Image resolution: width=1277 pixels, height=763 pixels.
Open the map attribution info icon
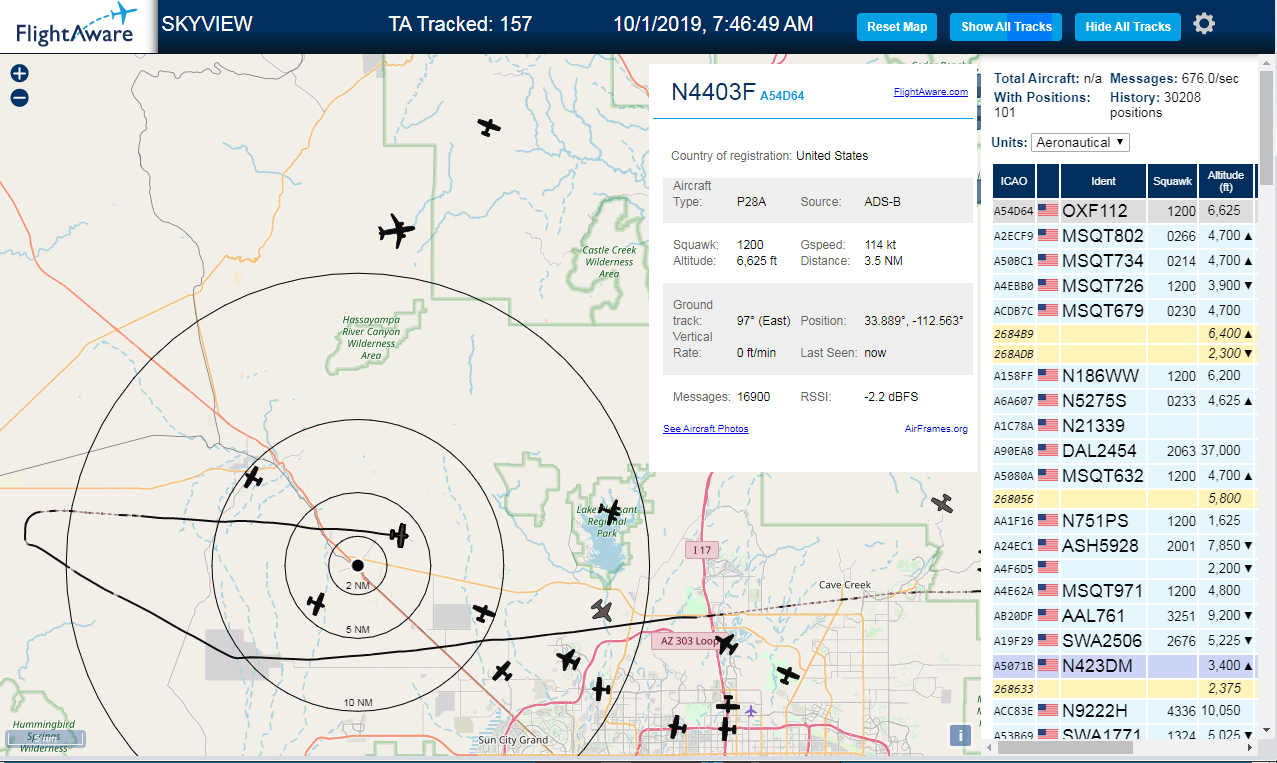tap(960, 735)
